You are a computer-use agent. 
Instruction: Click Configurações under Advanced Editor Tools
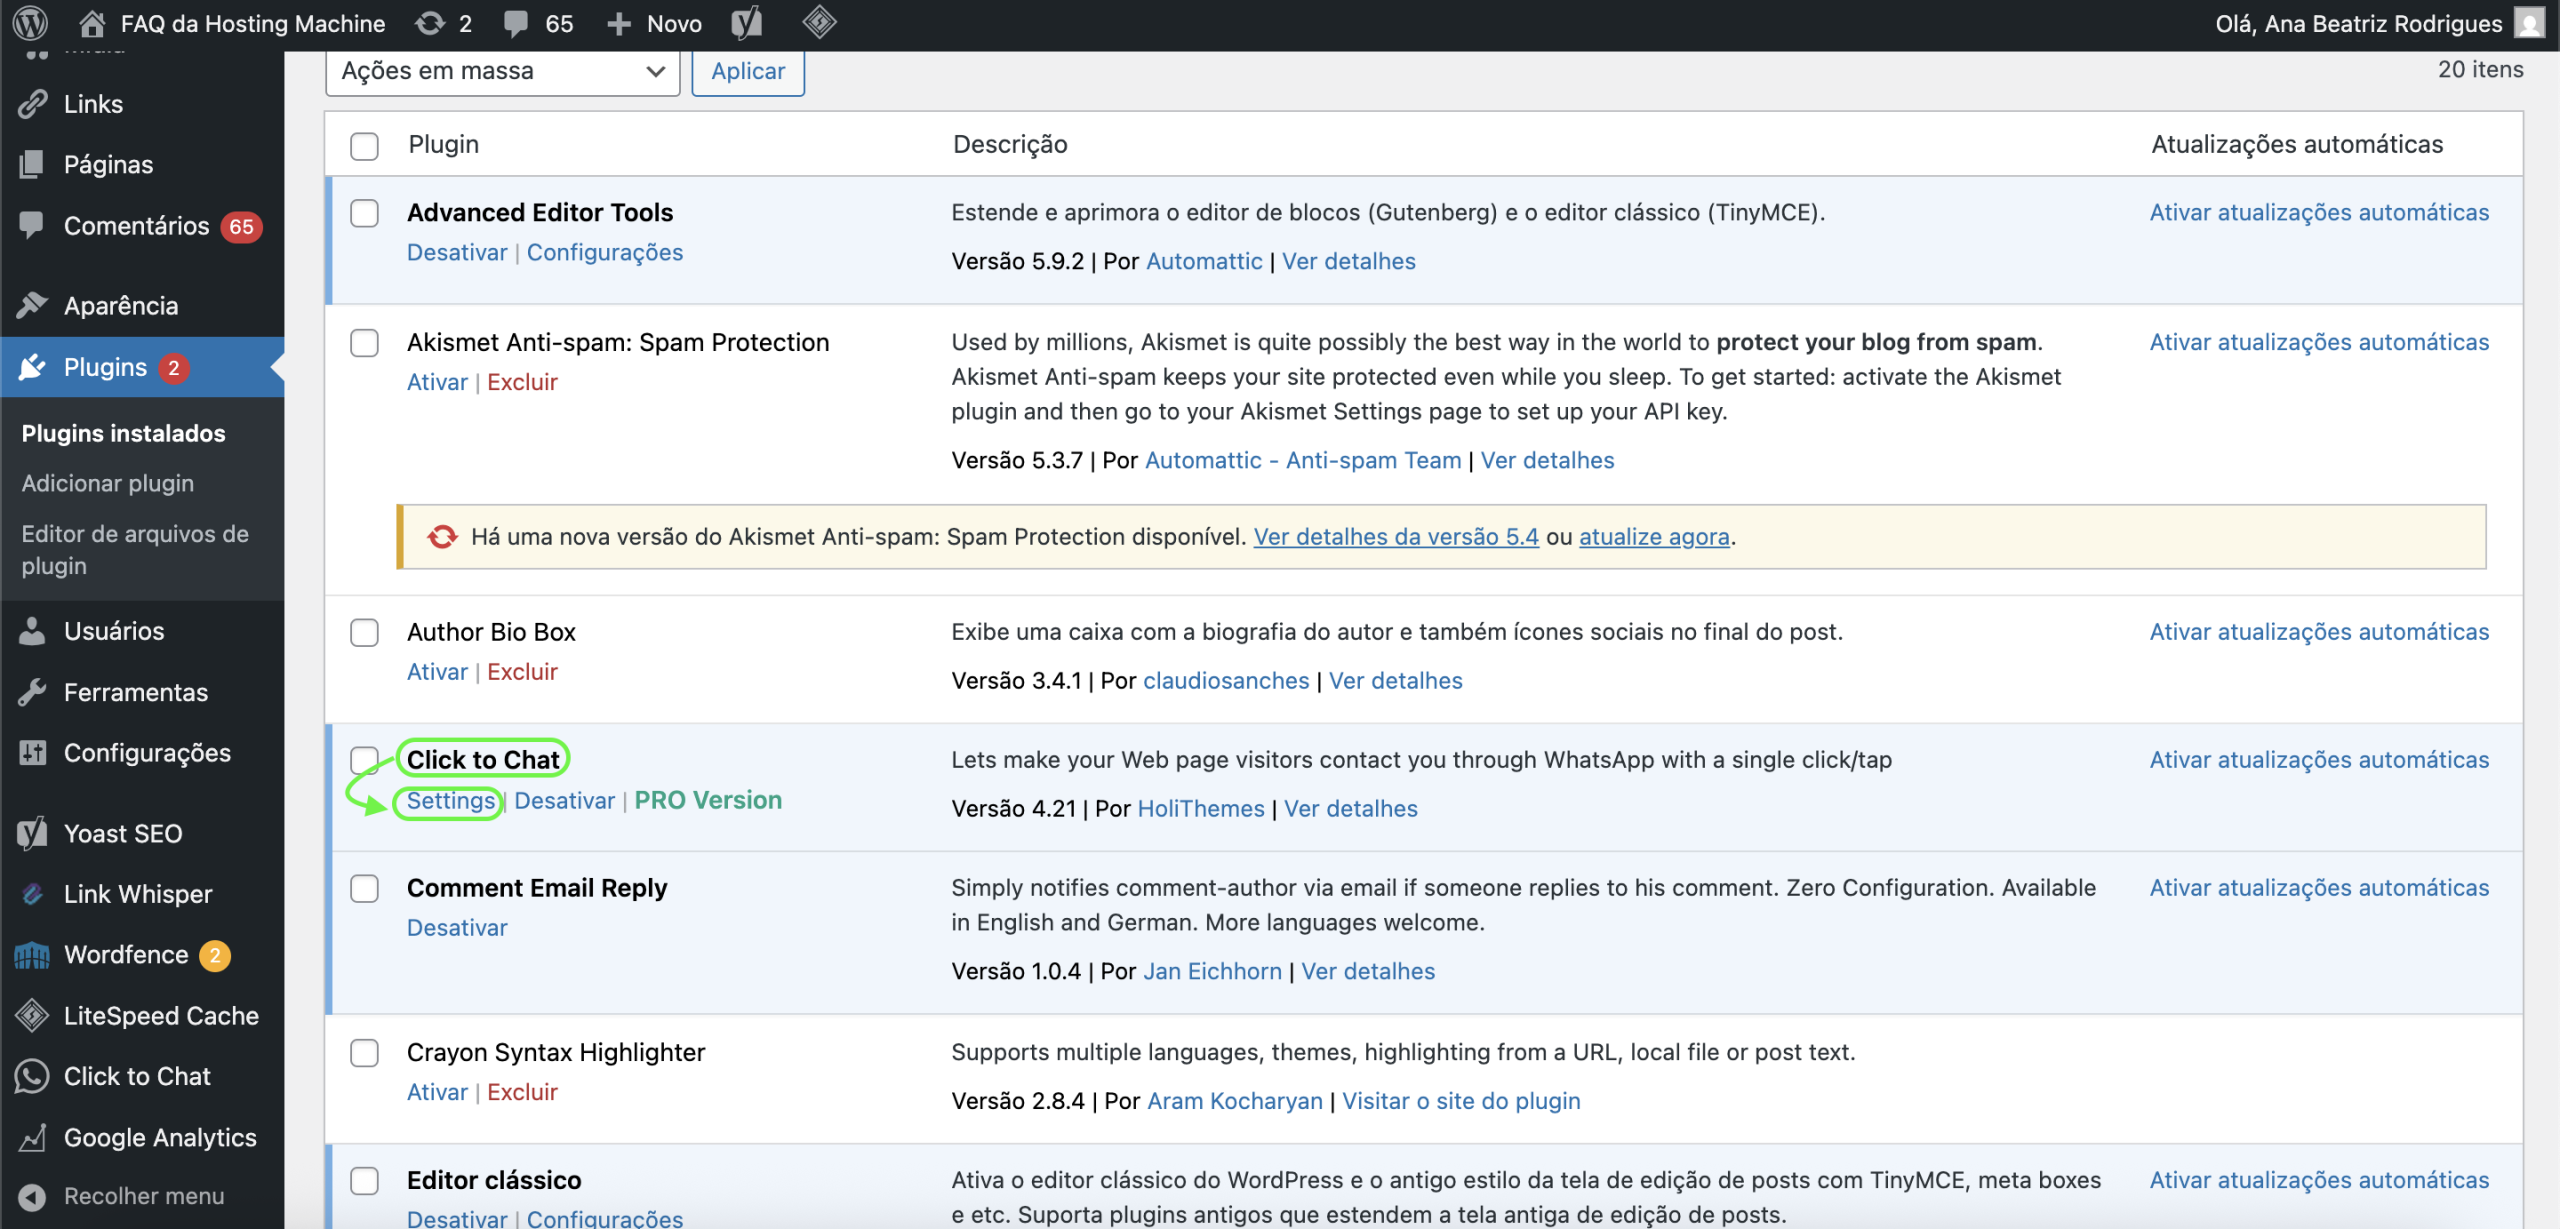[x=605, y=253]
